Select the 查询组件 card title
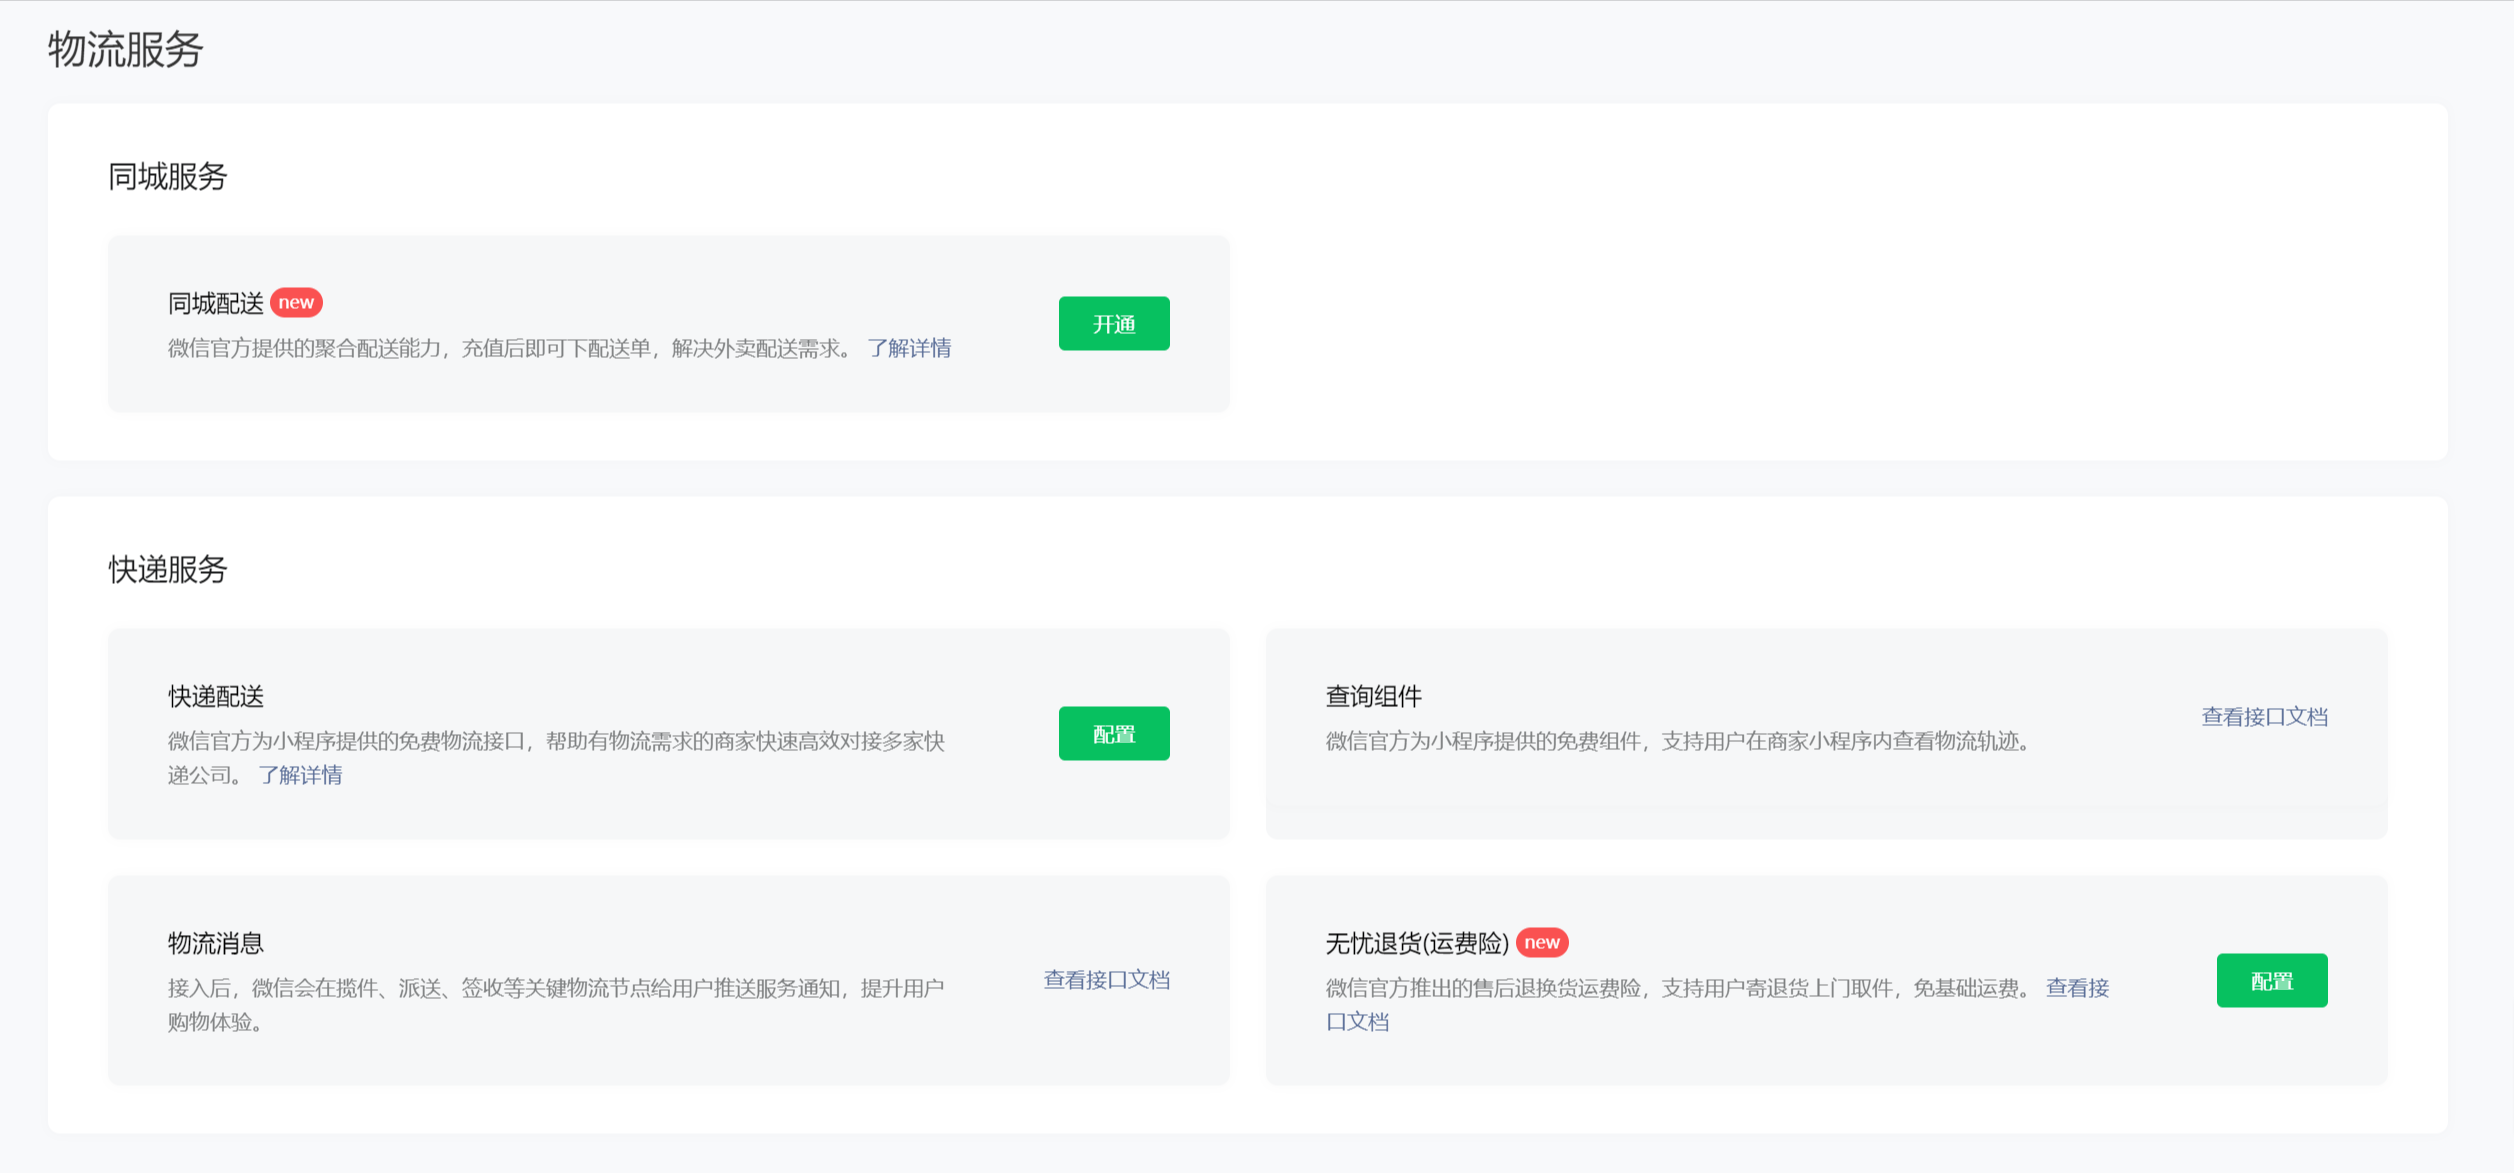2514x1173 pixels. tap(1373, 697)
